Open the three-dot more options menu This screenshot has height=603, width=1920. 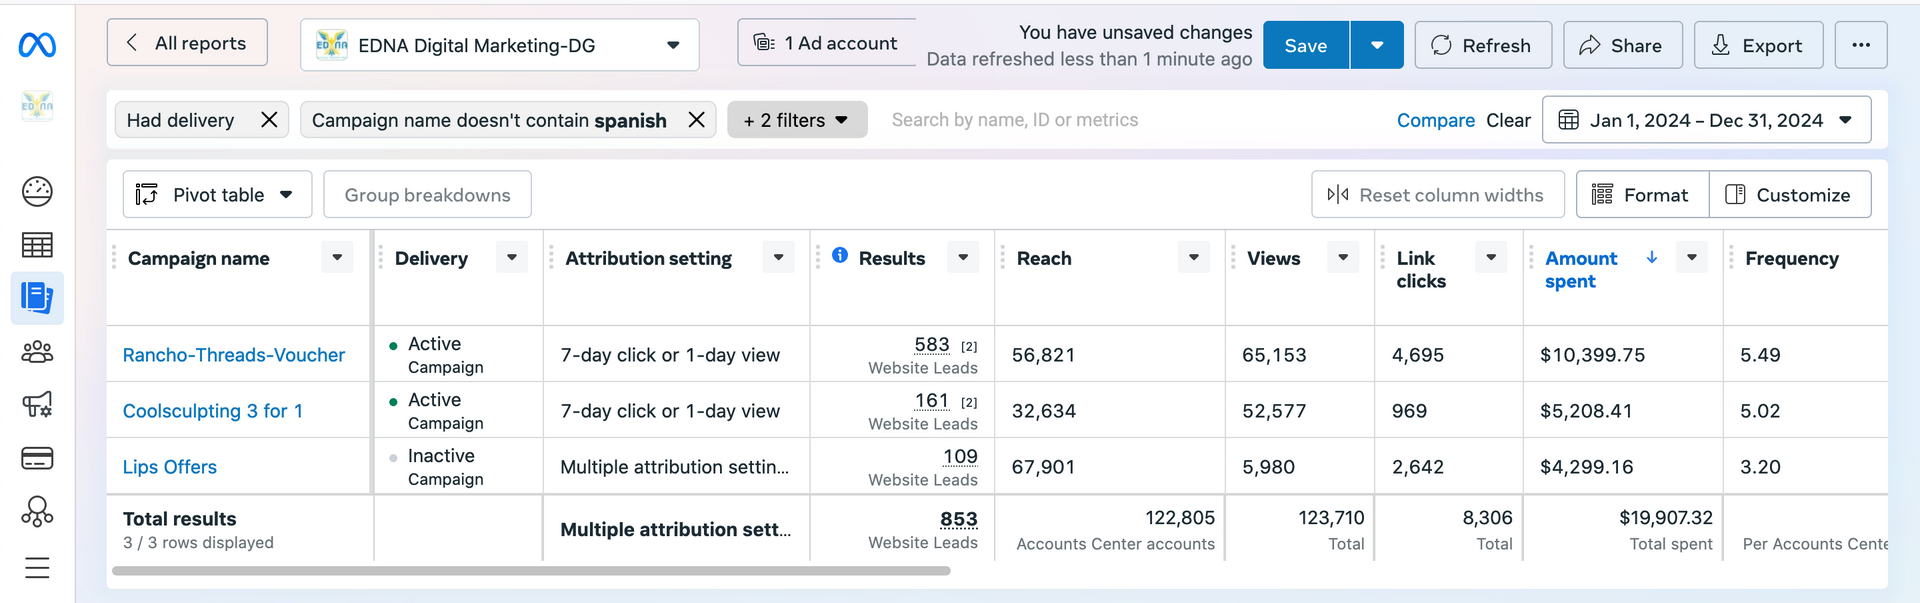pos(1861,45)
